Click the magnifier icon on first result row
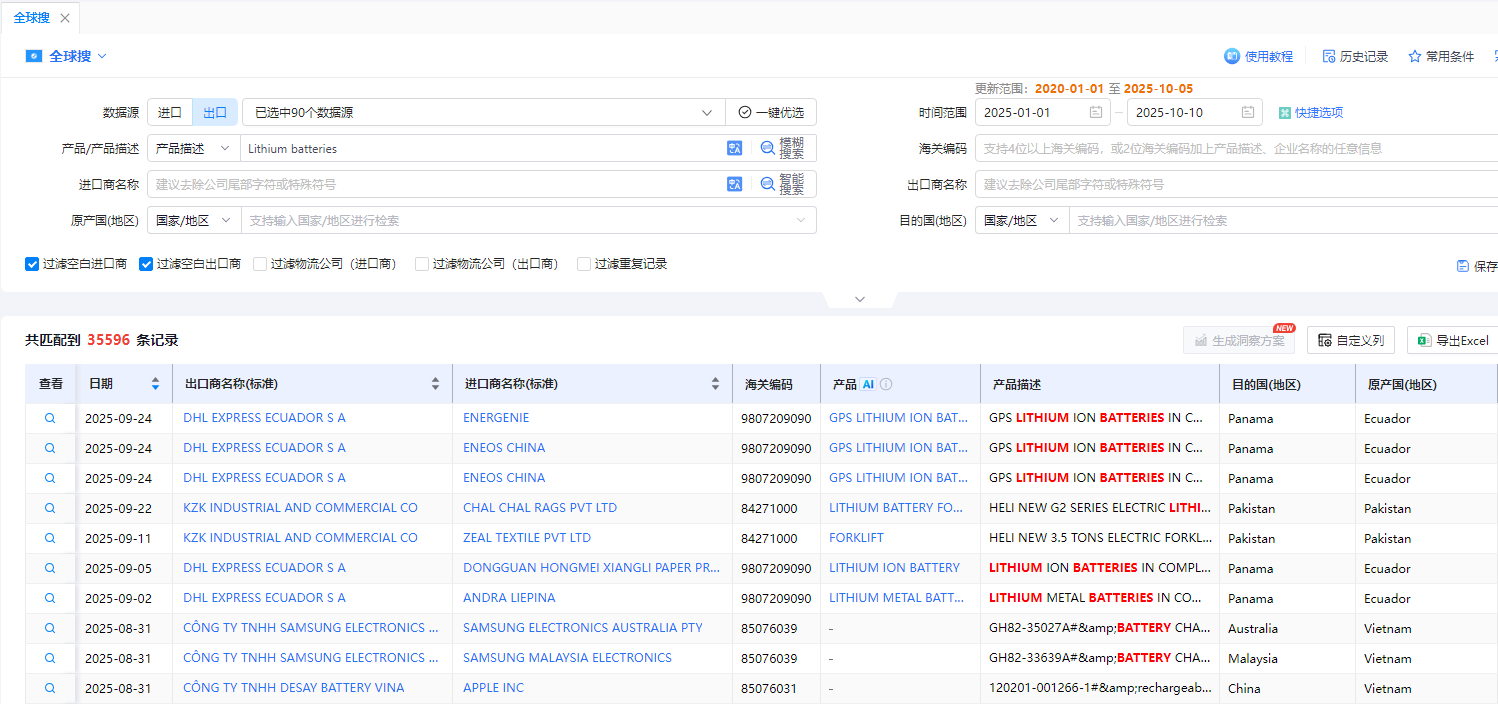This screenshot has width=1498, height=704. click(x=50, y=417)
